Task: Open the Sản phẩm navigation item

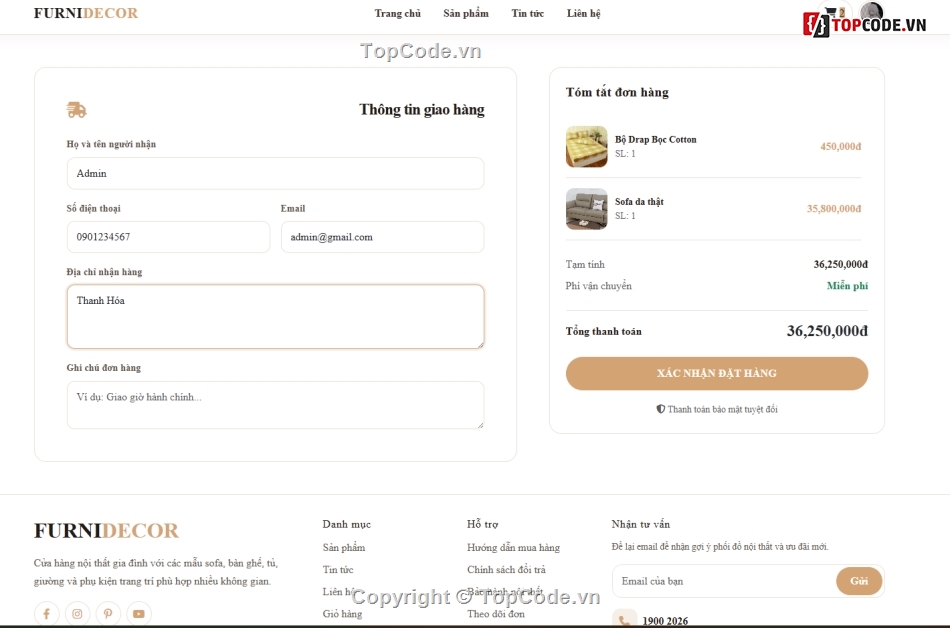Action: coord(466,13)
